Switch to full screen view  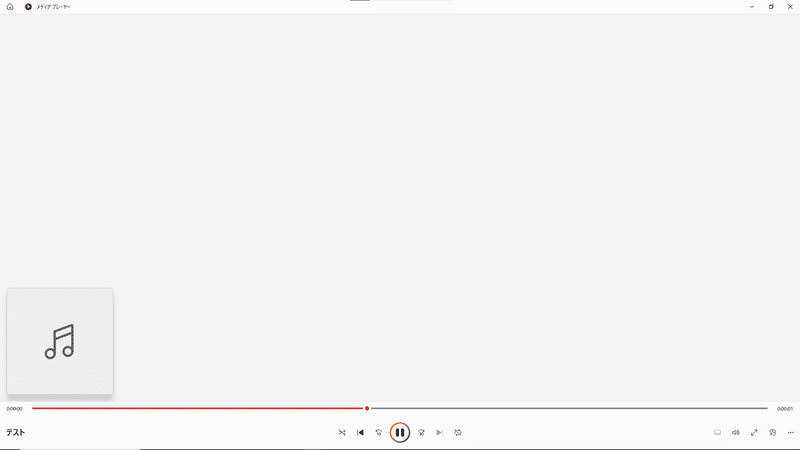tap(754, 433)
